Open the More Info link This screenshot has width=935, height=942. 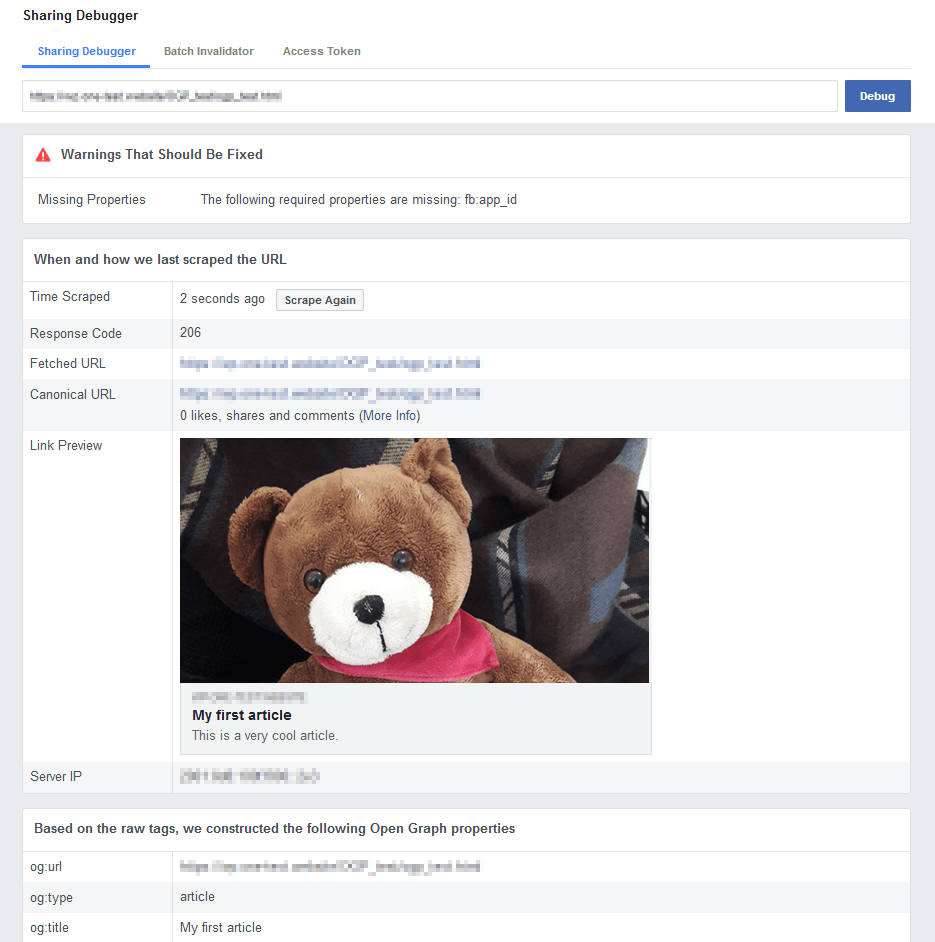pyautogui.click(x=389, y=415)
